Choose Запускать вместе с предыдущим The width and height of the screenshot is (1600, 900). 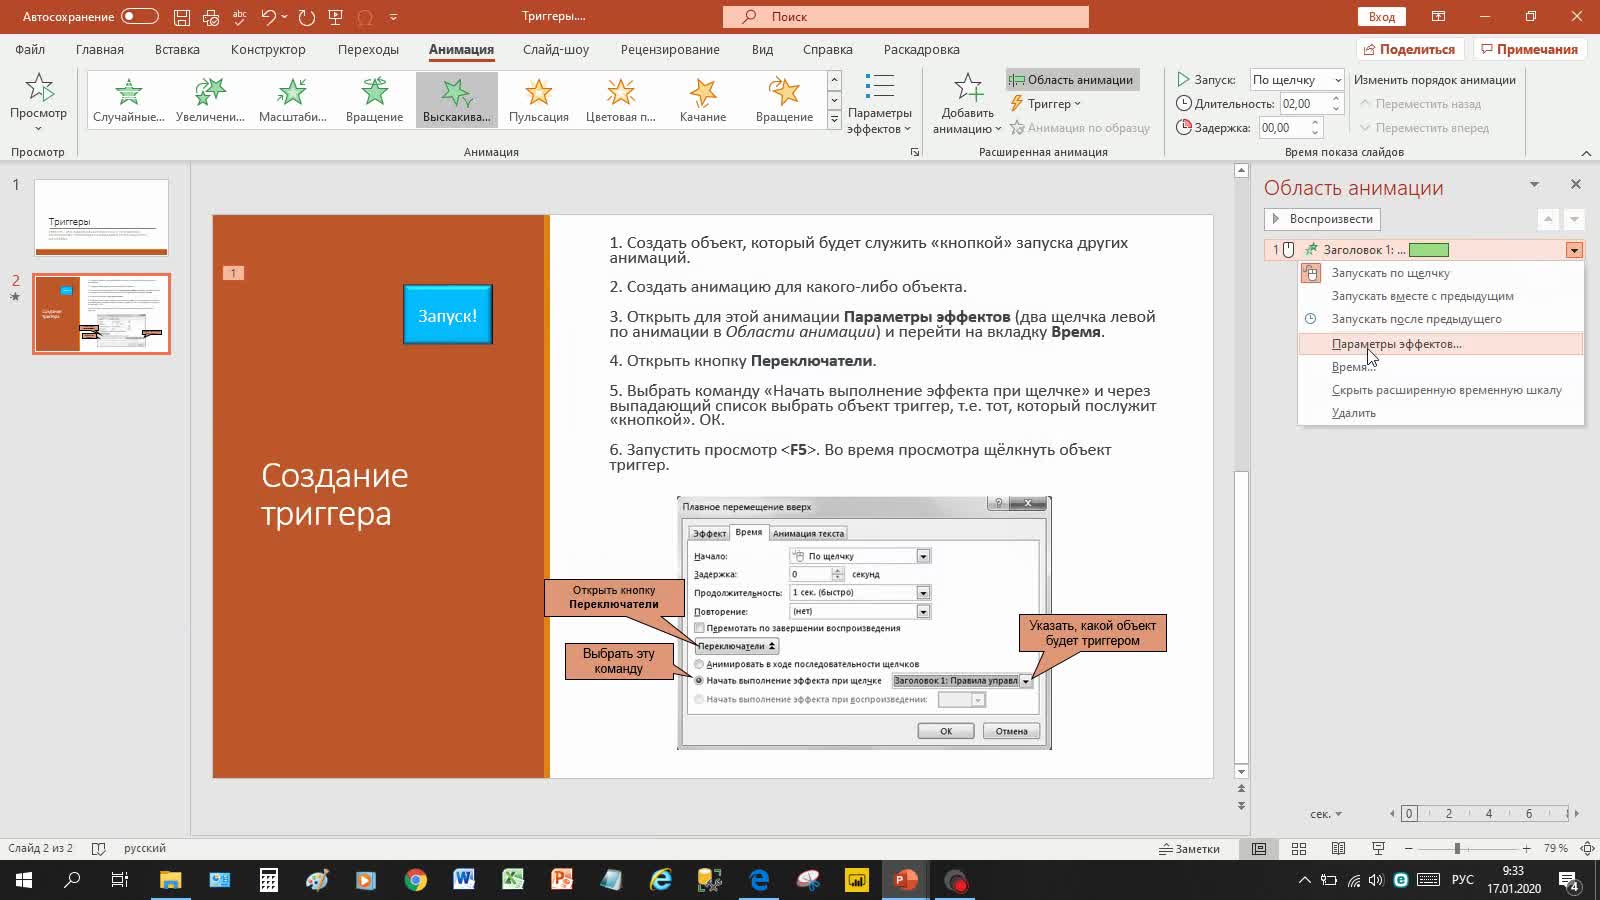click(x=1440, y=296)
